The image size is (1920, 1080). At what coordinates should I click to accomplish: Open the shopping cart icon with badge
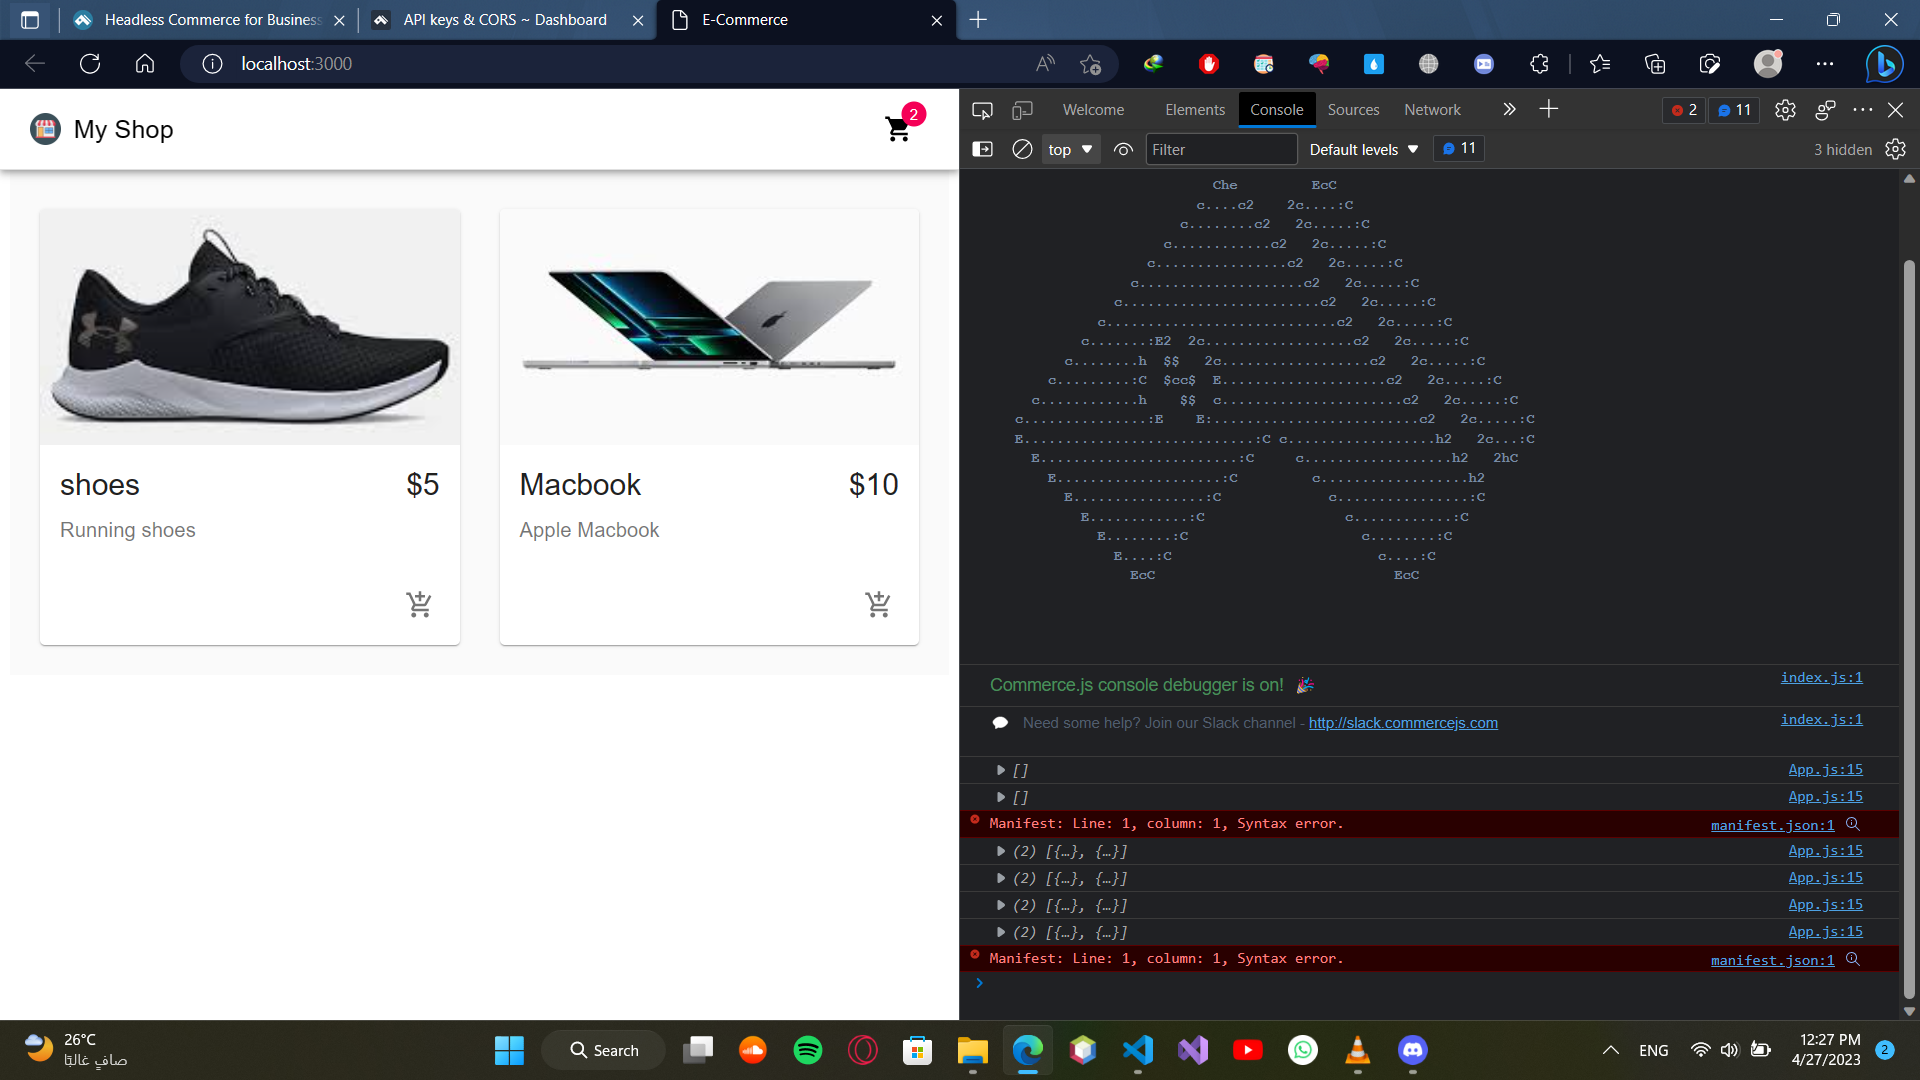click(899, 129)
